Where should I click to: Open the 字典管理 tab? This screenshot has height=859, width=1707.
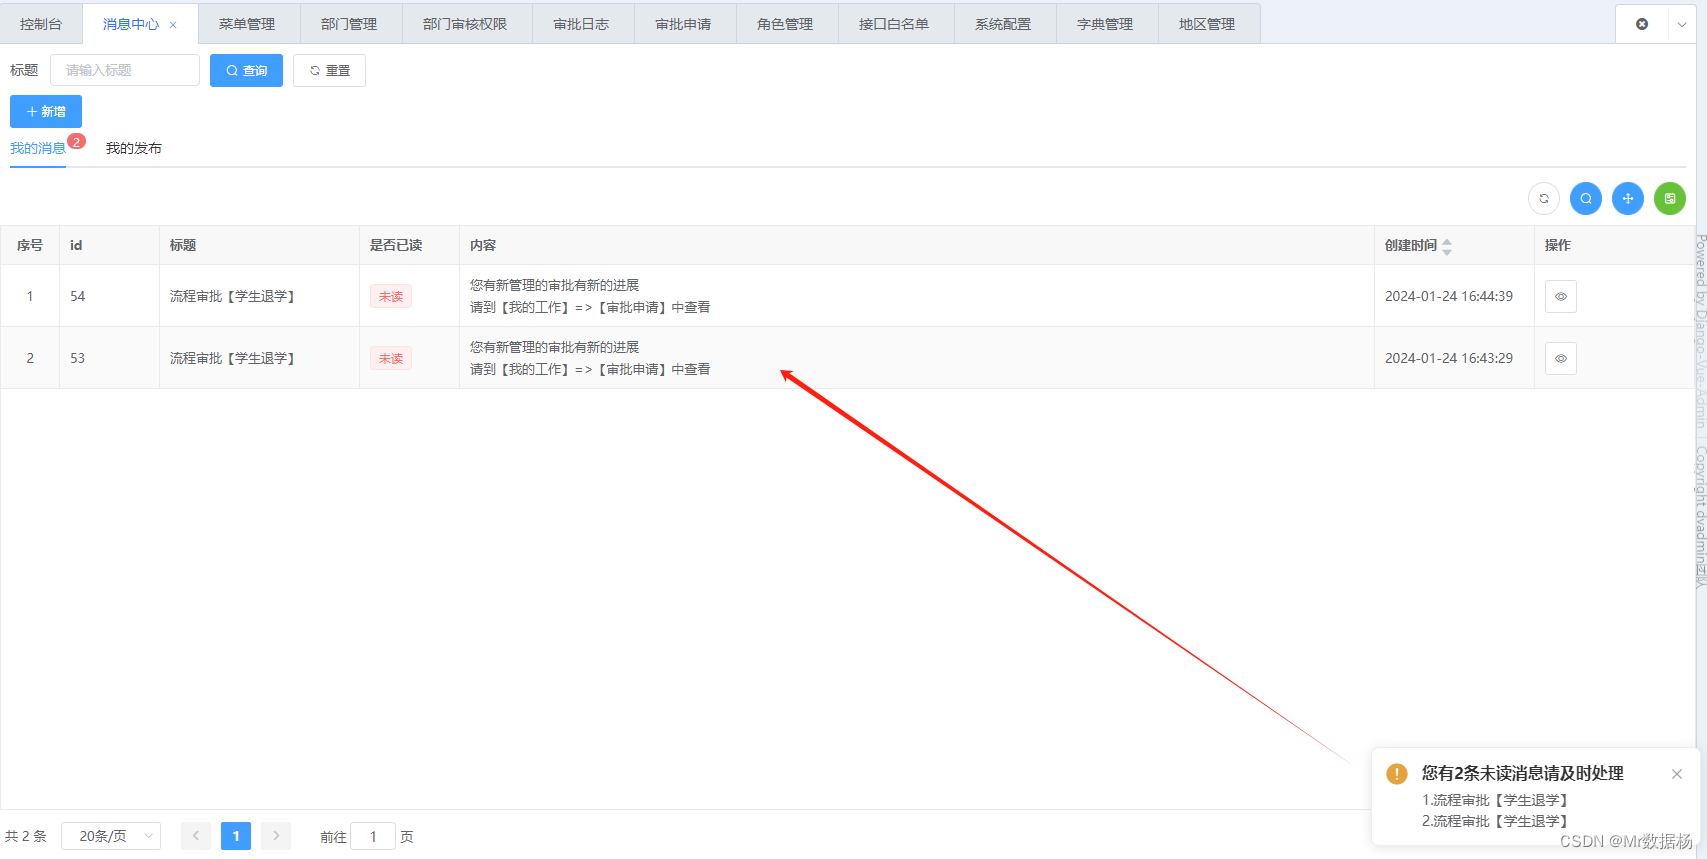(x=1105, y=24)
